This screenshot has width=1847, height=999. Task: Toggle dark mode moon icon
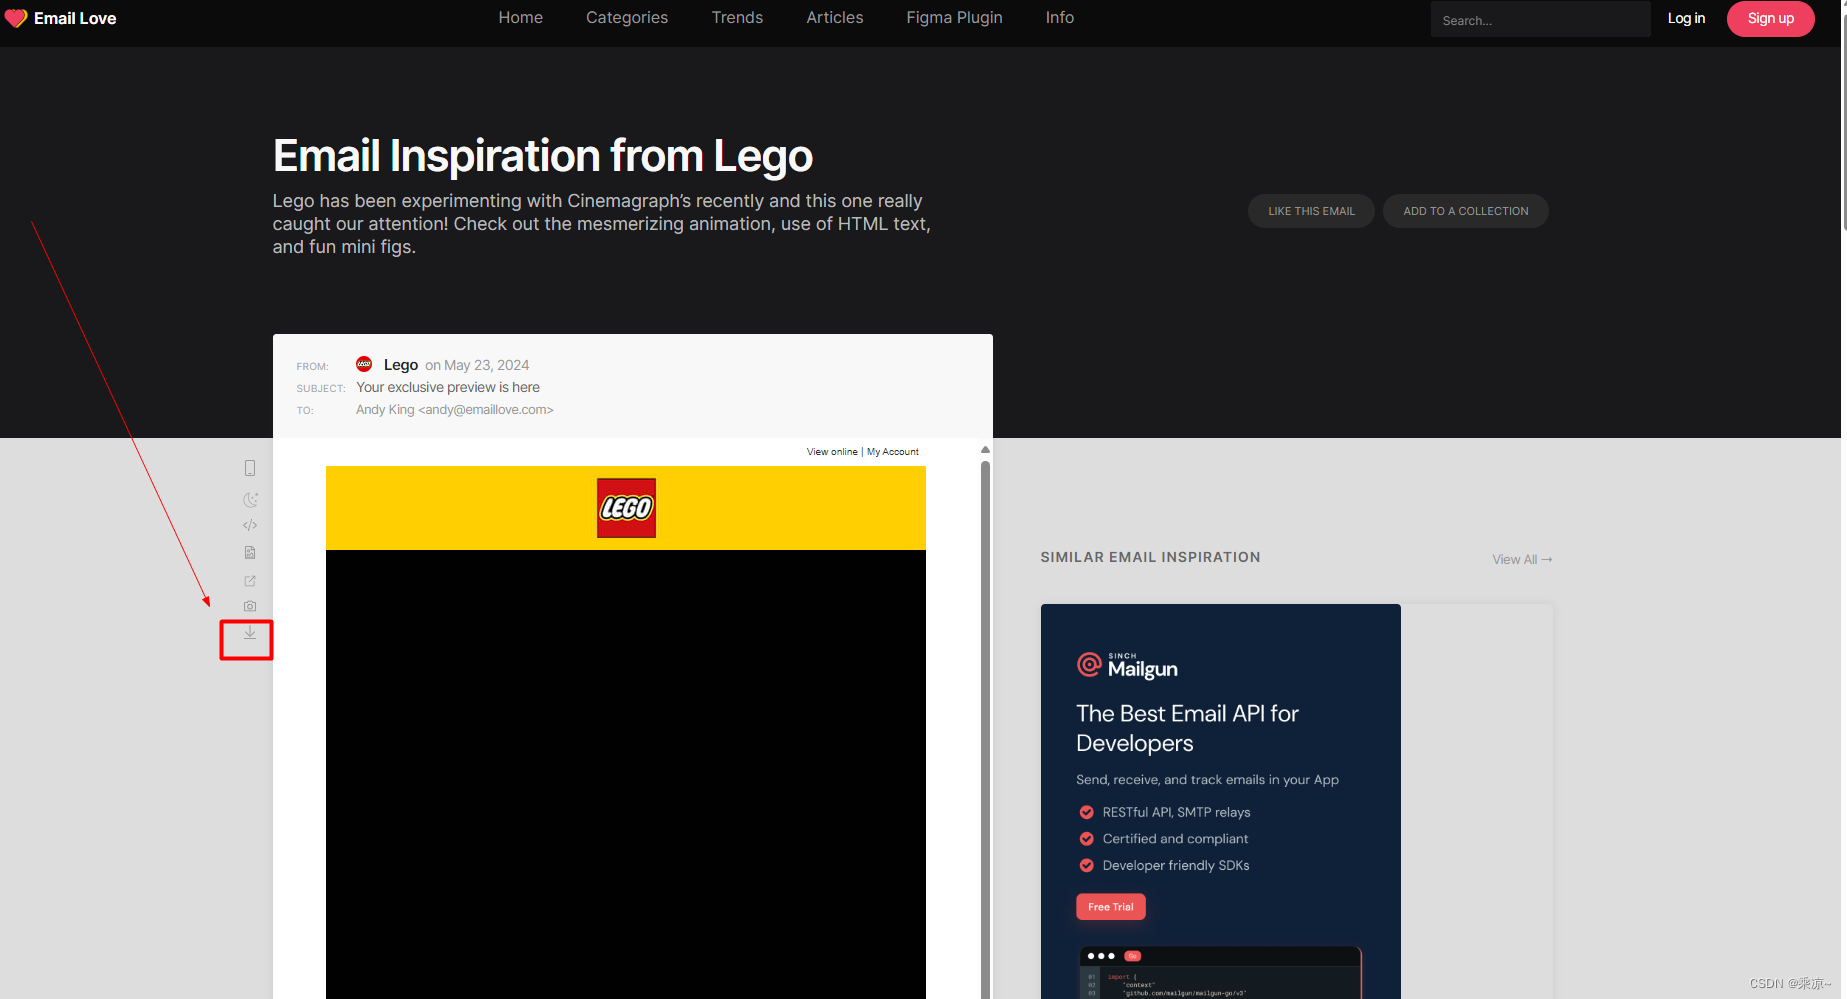[250, 499]
